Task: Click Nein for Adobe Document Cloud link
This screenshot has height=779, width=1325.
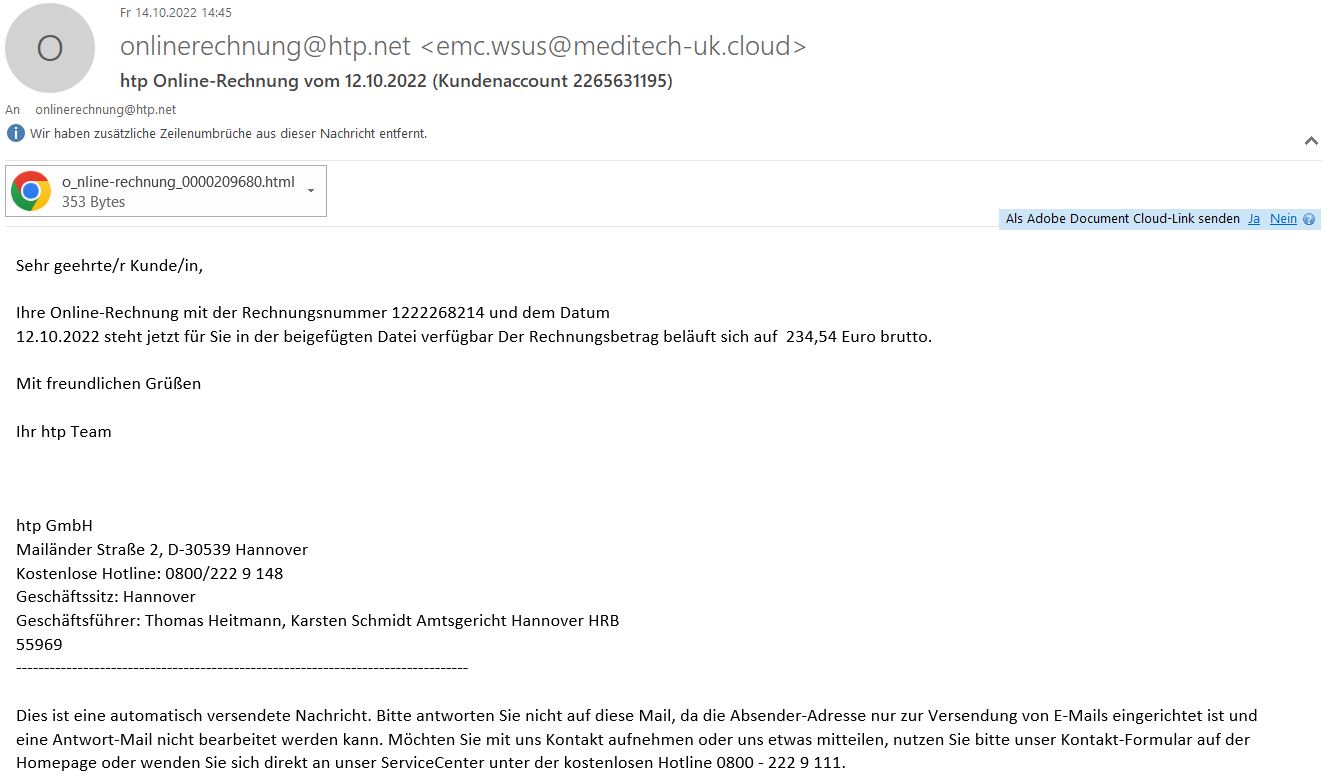Action: point(1283,219)
